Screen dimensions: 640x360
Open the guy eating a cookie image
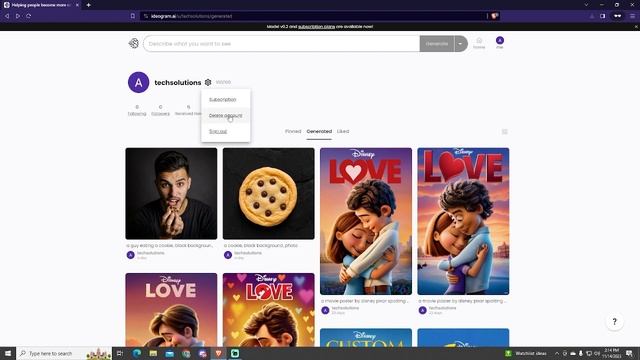click(x=171, y=193)
